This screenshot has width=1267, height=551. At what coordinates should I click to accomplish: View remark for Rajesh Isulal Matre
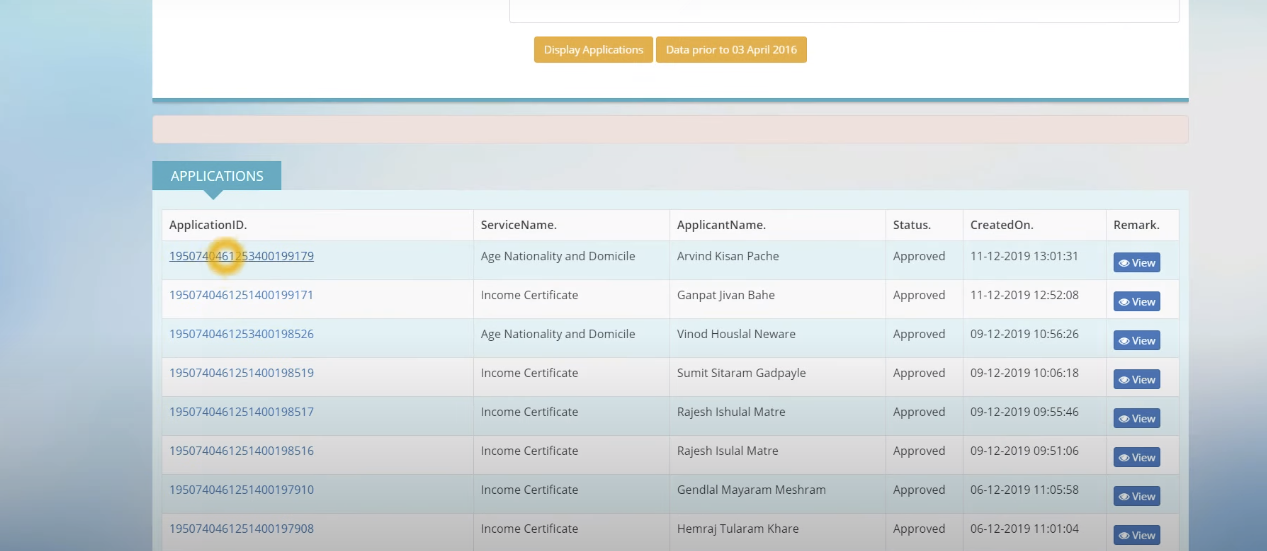(1137, 458)
